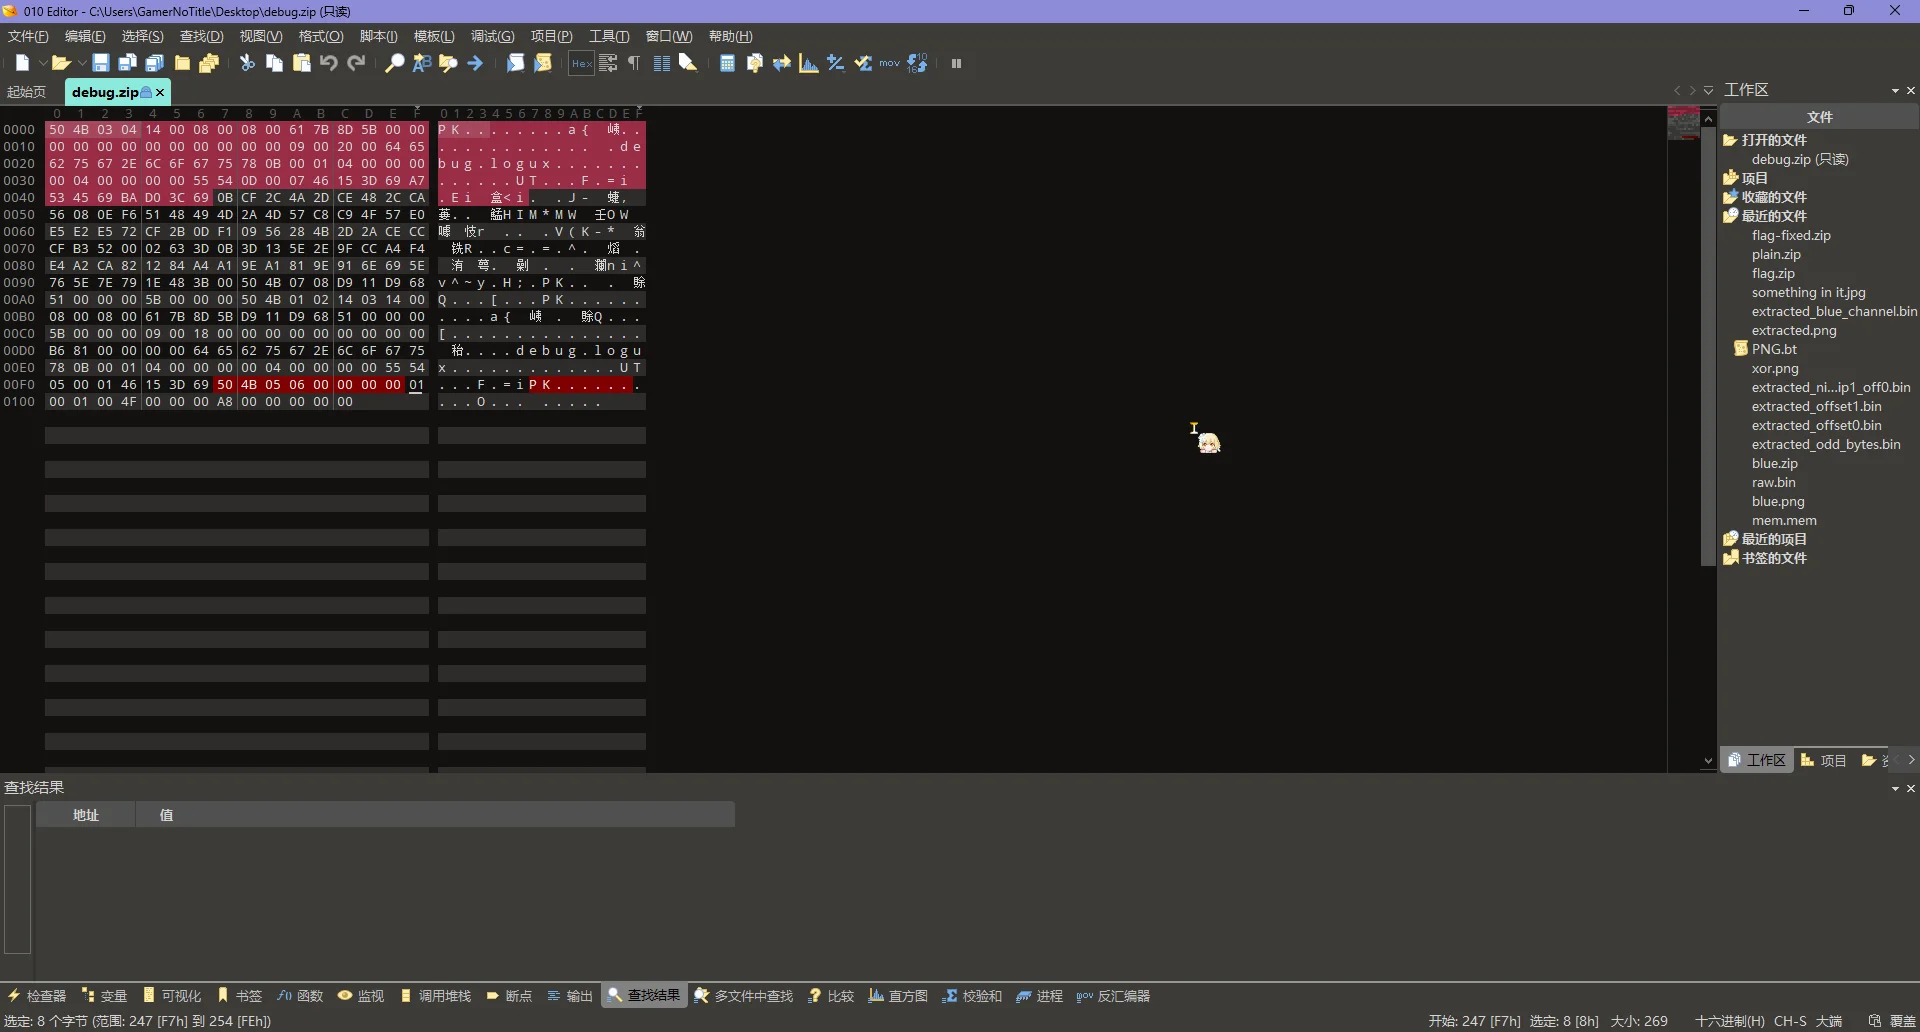Click the Undo arrow icon

329,63
